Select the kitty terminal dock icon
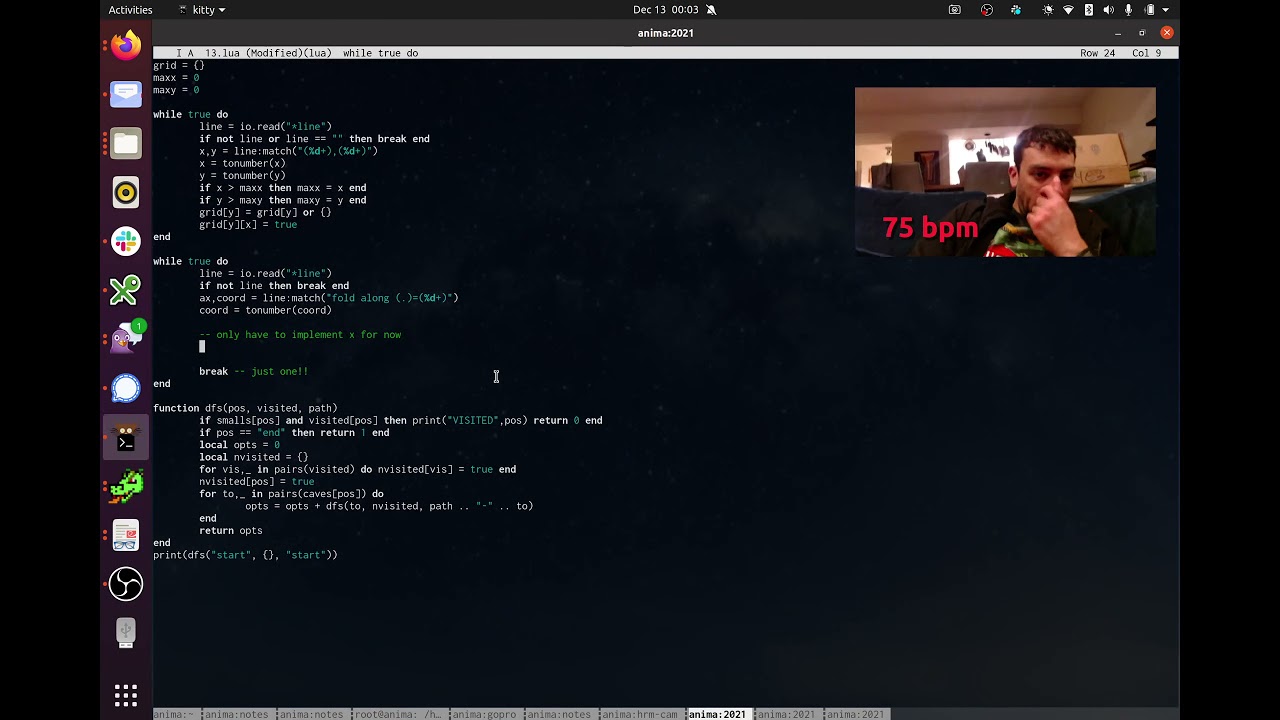1280x720 pixels. (x=126, y=437)
